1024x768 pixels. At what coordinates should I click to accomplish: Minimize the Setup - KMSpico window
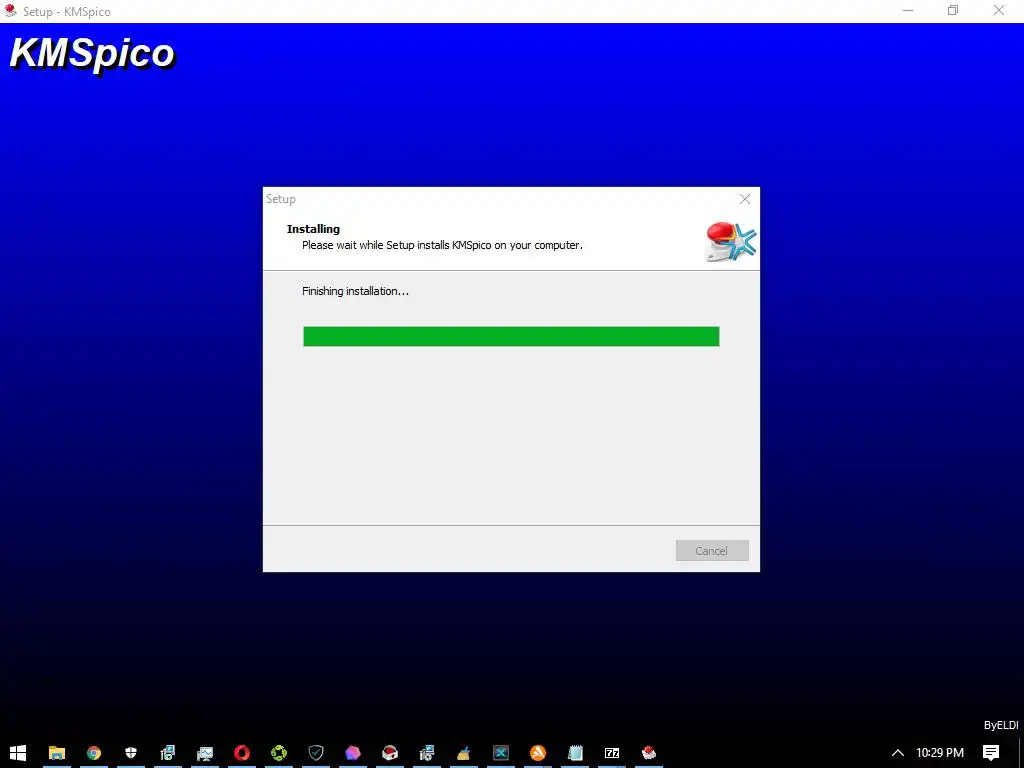click(x=907, y=10)
